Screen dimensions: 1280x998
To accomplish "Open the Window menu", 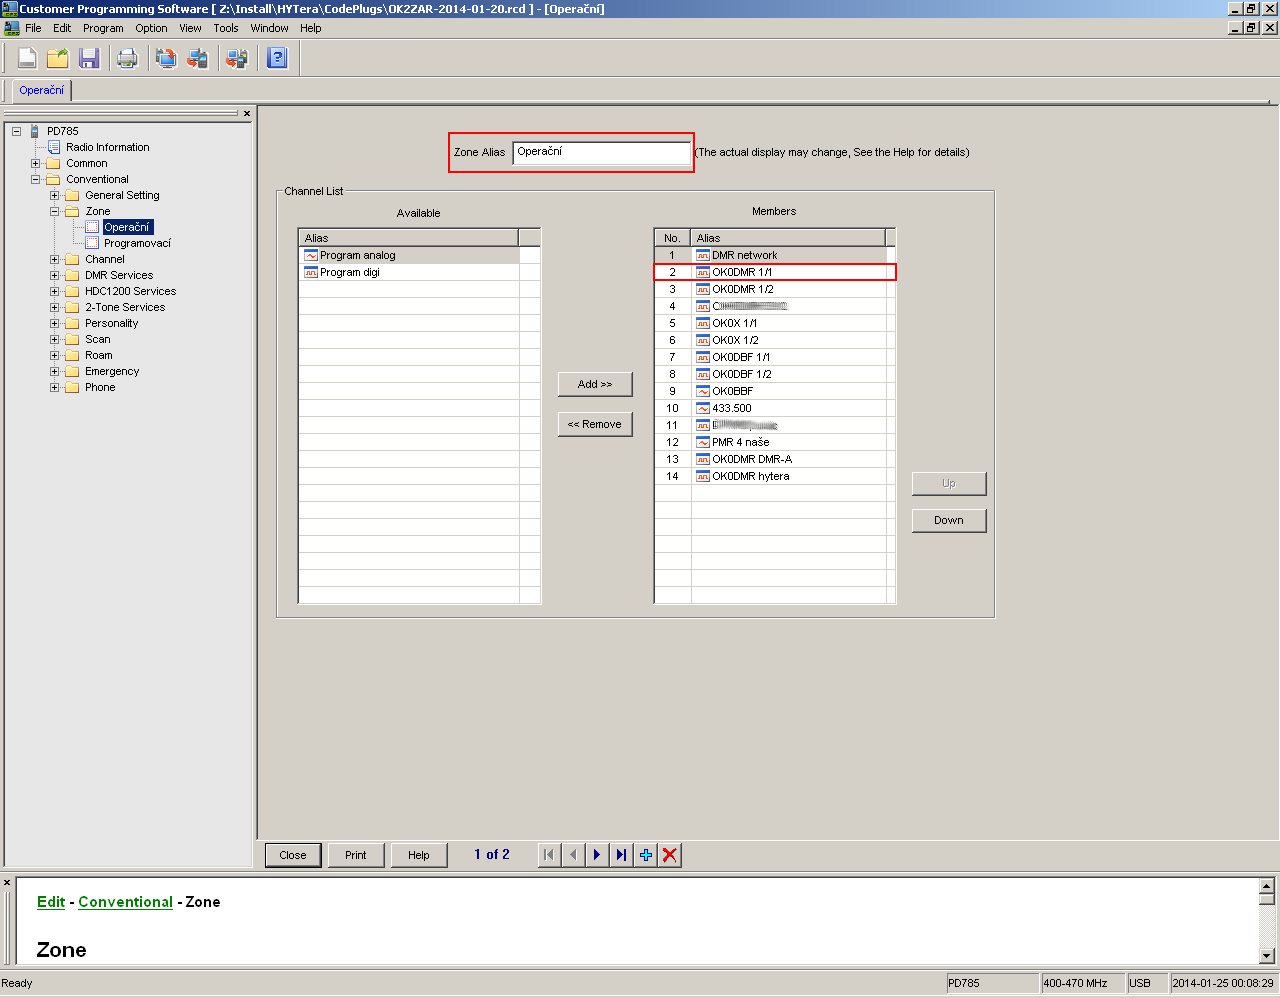I will click(269, 28).
